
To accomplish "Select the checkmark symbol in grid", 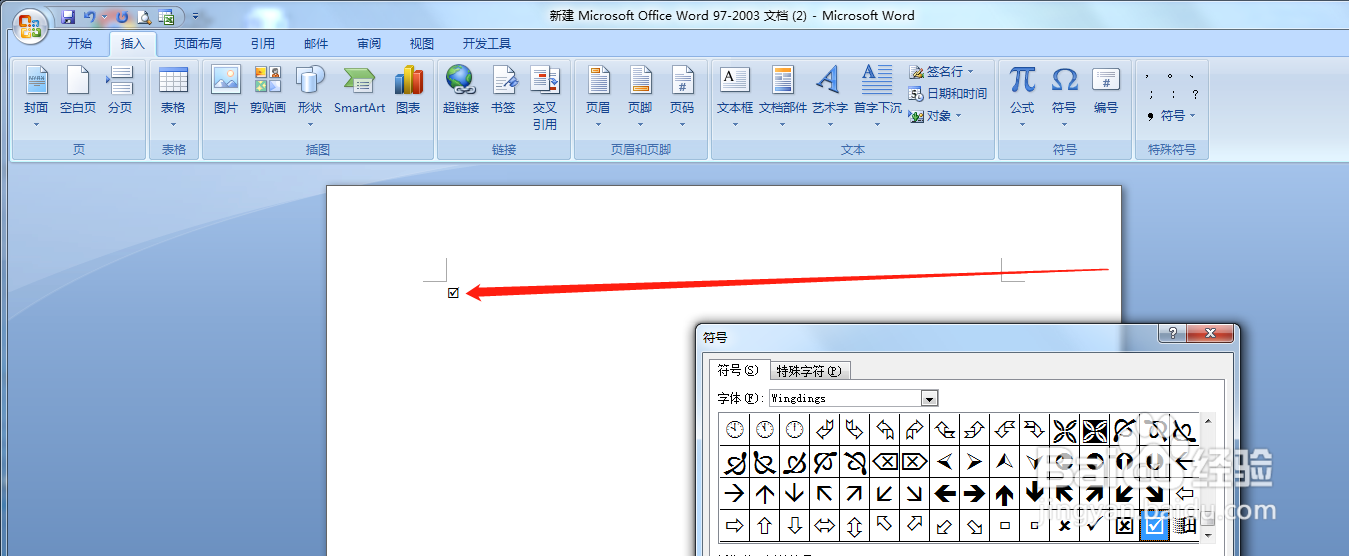I will pos(1095,526).
